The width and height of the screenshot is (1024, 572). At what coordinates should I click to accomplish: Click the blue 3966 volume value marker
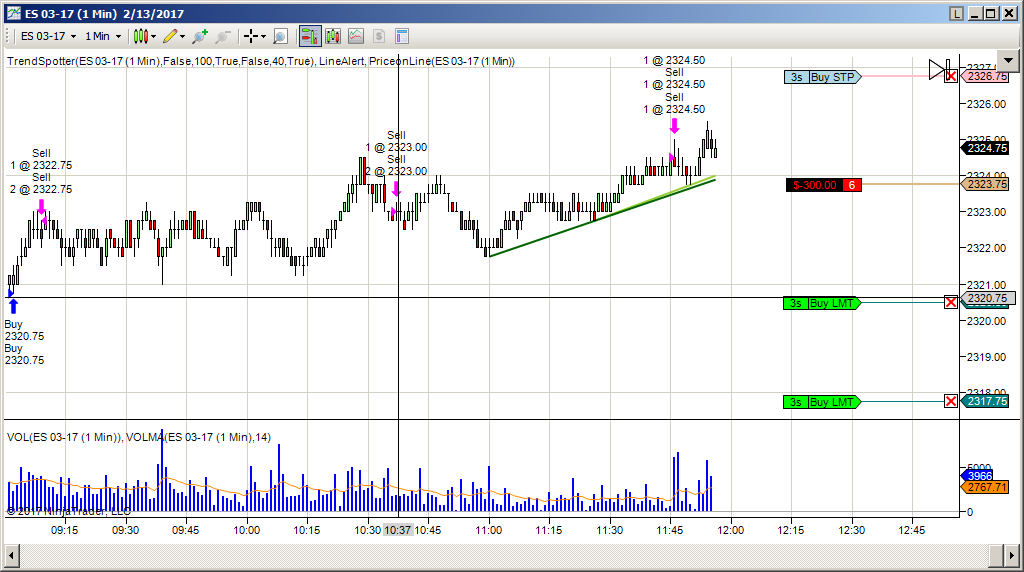979,476
